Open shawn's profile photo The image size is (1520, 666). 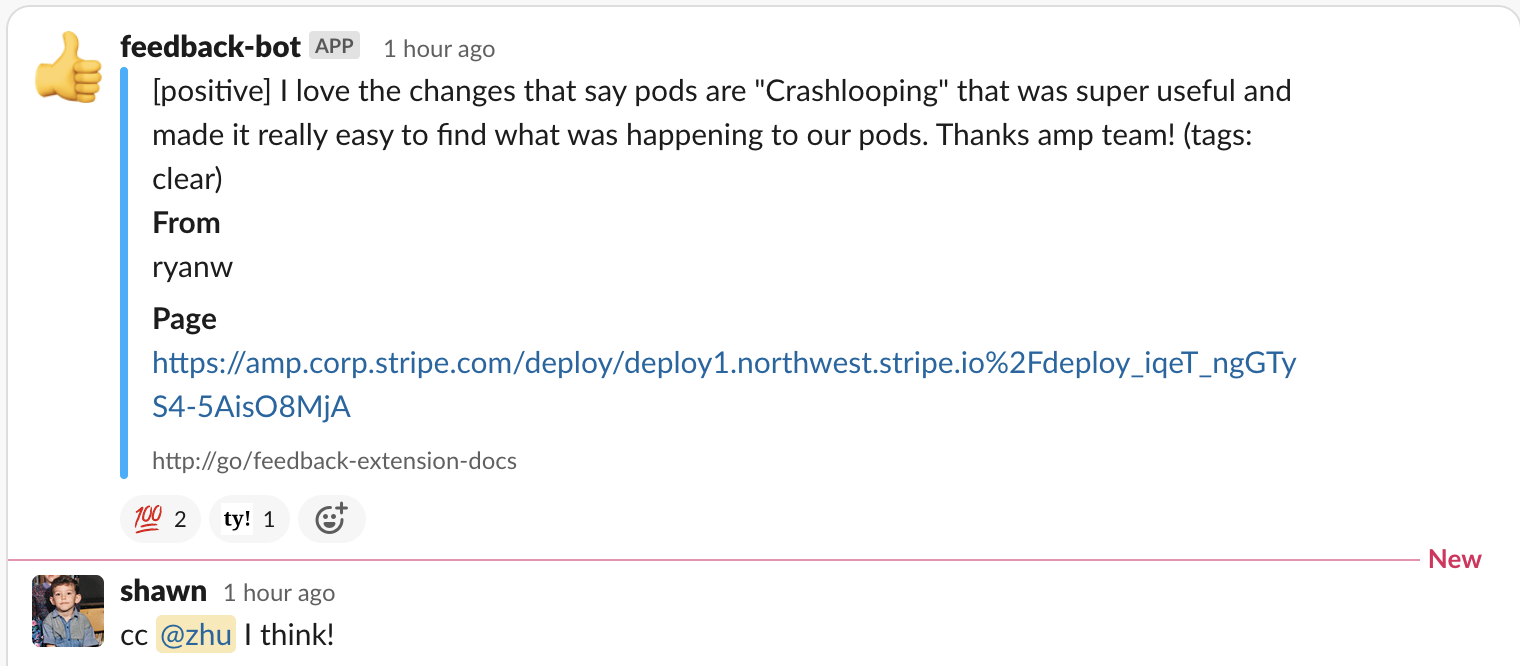[68, 611]
